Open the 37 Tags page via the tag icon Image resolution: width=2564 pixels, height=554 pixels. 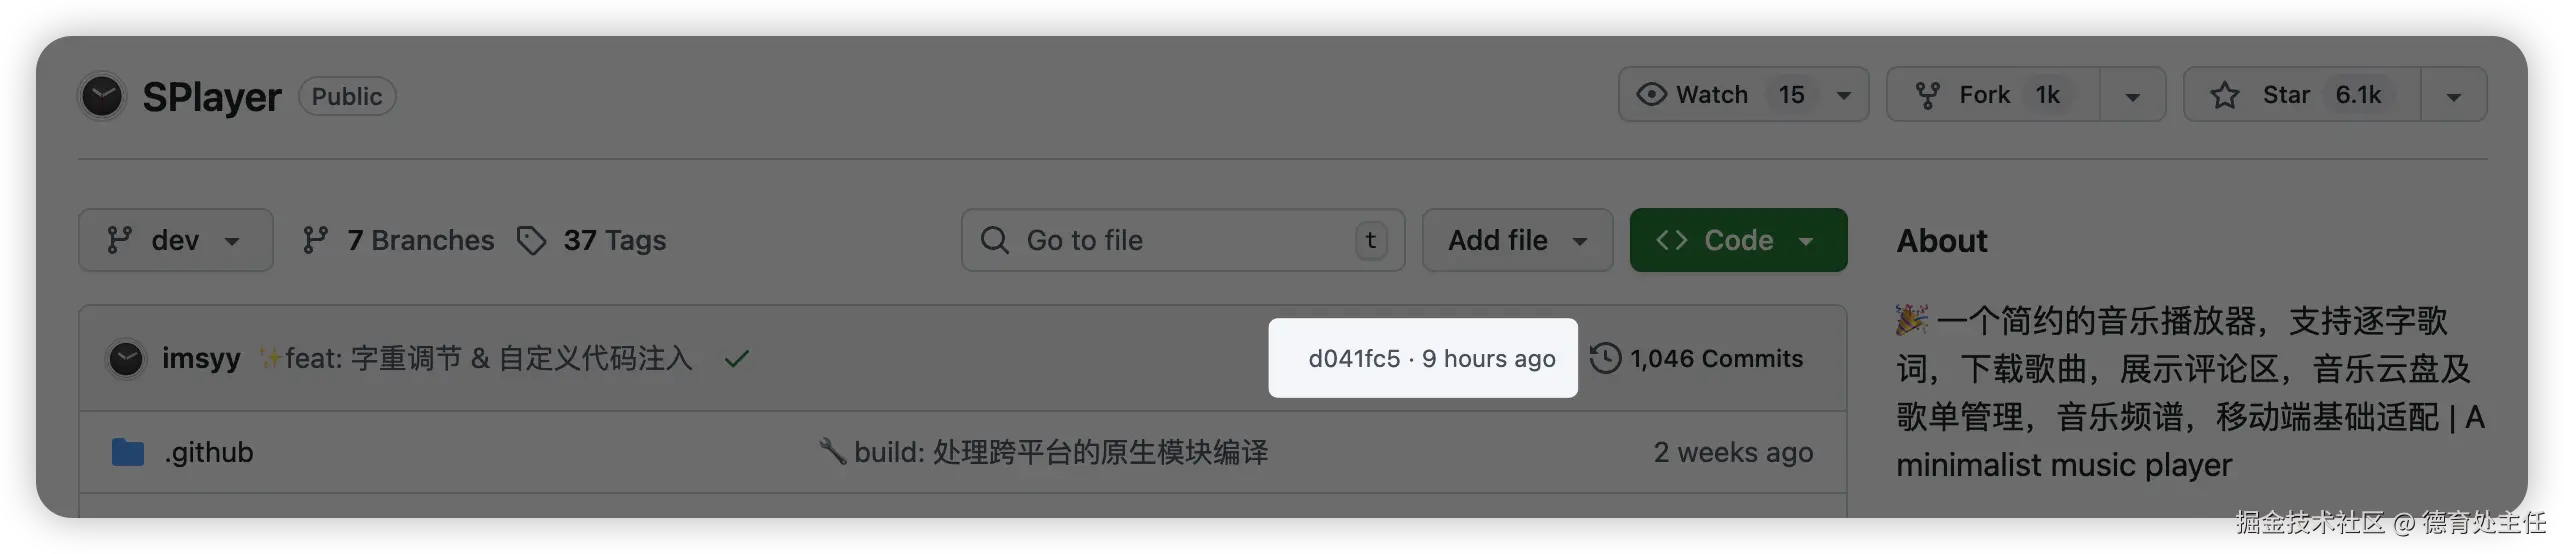[531, 241]
